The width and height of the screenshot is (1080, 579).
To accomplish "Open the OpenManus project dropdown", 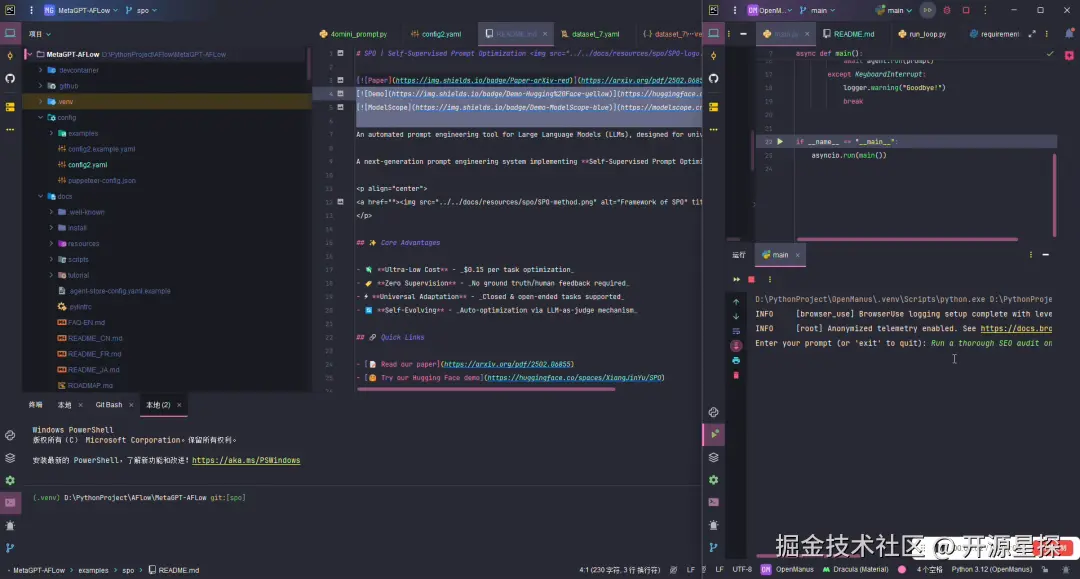I will pos(769,10).
